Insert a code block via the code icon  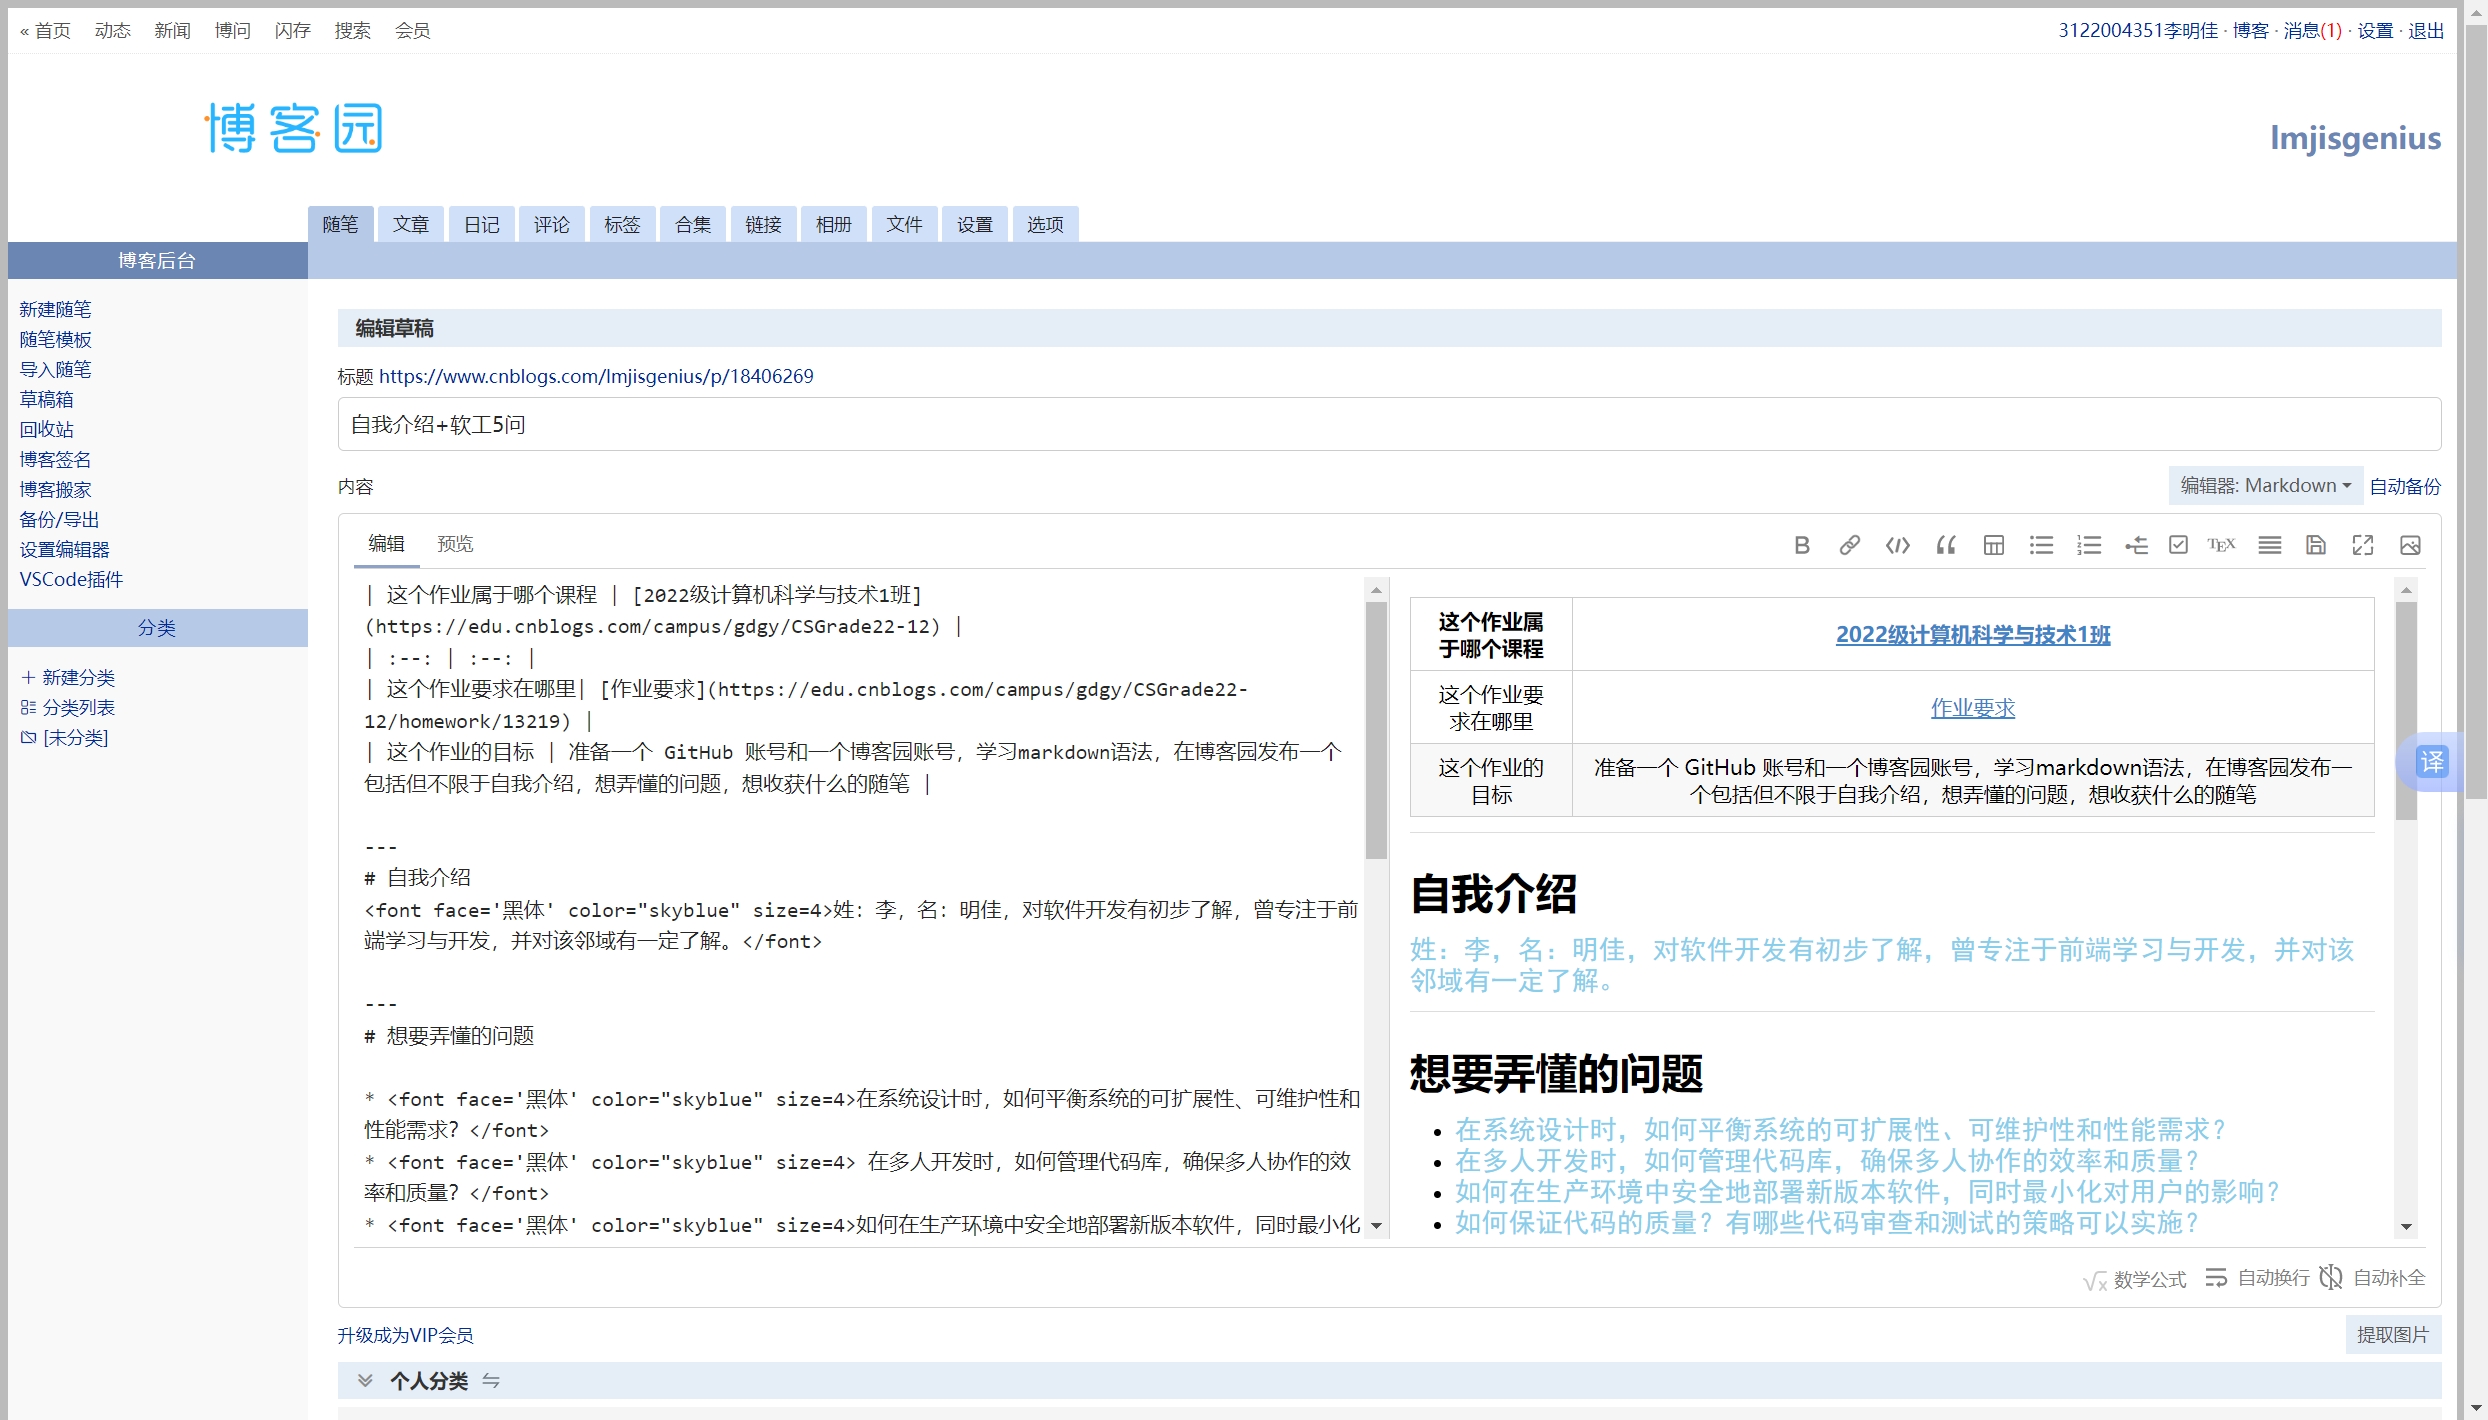tap(1897, 545)
